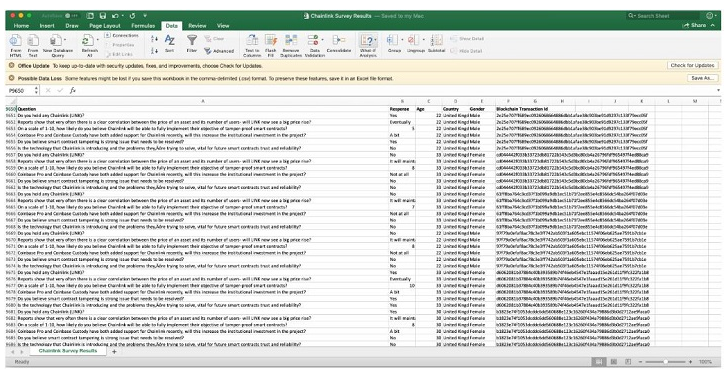
Task: Click the zoom slider in status bar
Action: point(665,362)
